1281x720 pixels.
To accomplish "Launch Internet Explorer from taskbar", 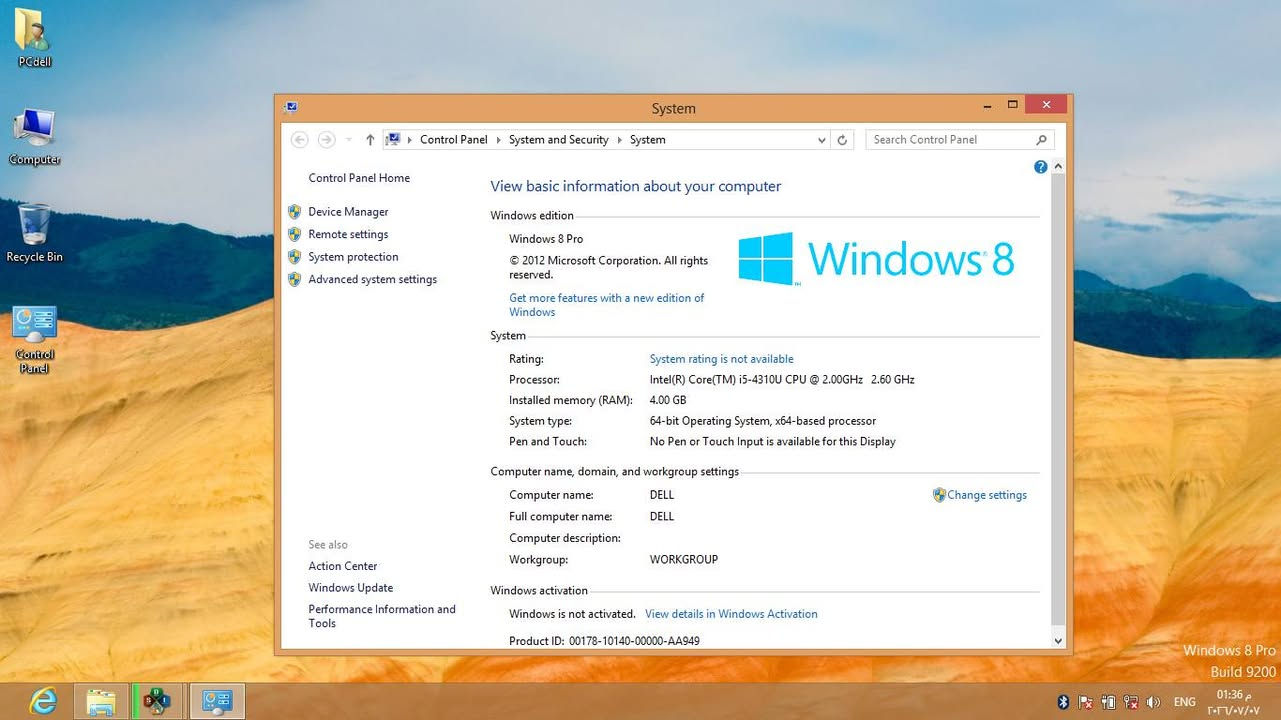I will click(x=43, y=702).
